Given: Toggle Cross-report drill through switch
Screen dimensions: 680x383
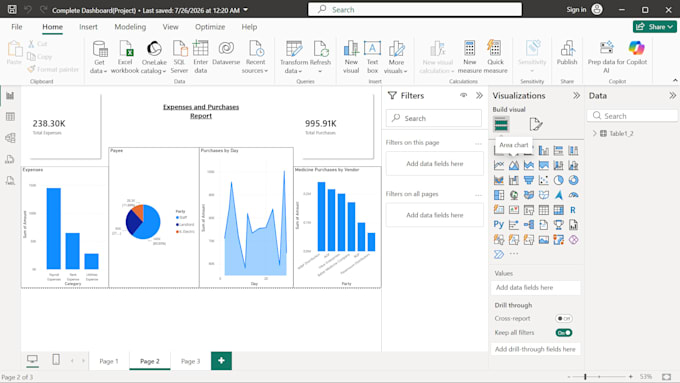Looking at the screenshot, I should [x=564, y=318].
